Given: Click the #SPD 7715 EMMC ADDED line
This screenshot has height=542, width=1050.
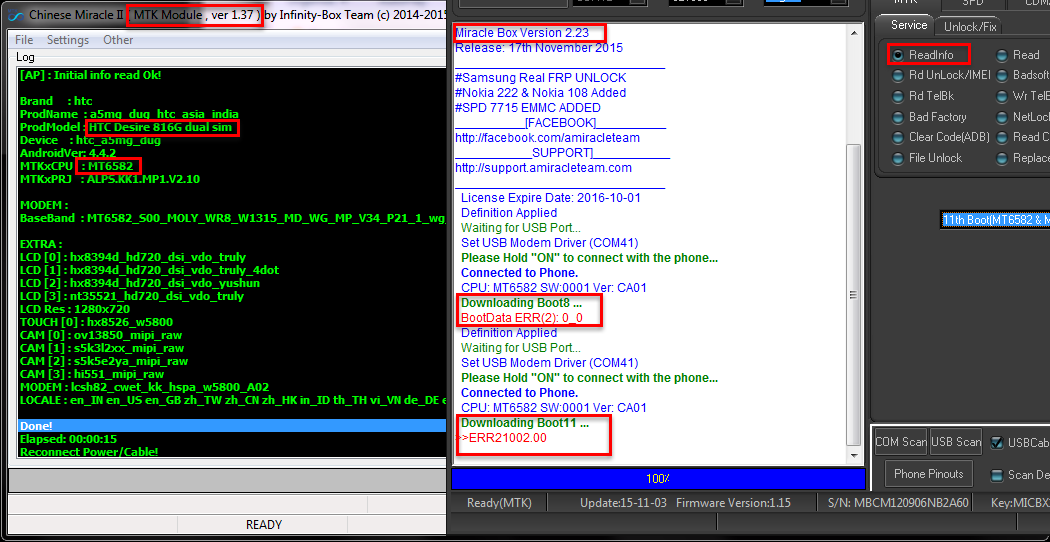Looking at the screenshot, I should pyautogui.click(x=528, y=108).
